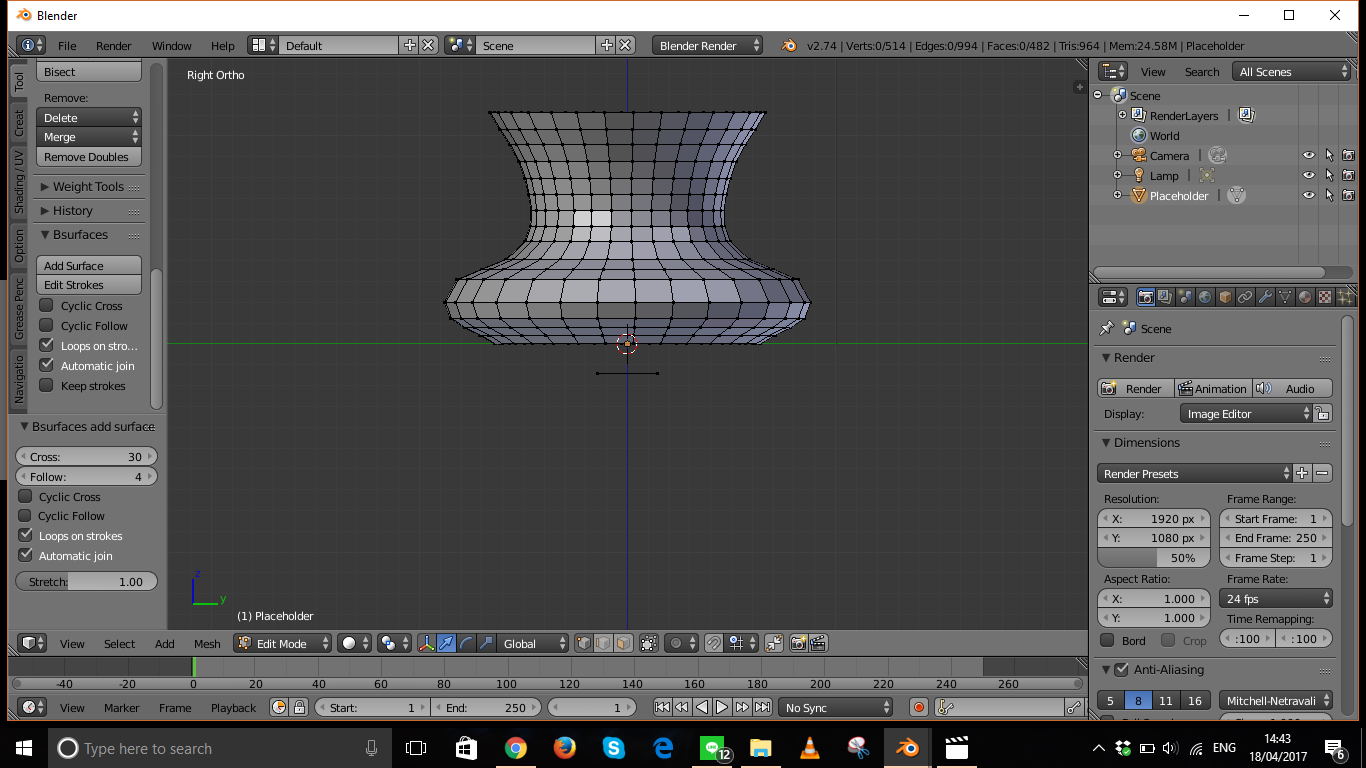
Task: Open the Object properties tab cube icon
Action: [x=1225, y=297]
